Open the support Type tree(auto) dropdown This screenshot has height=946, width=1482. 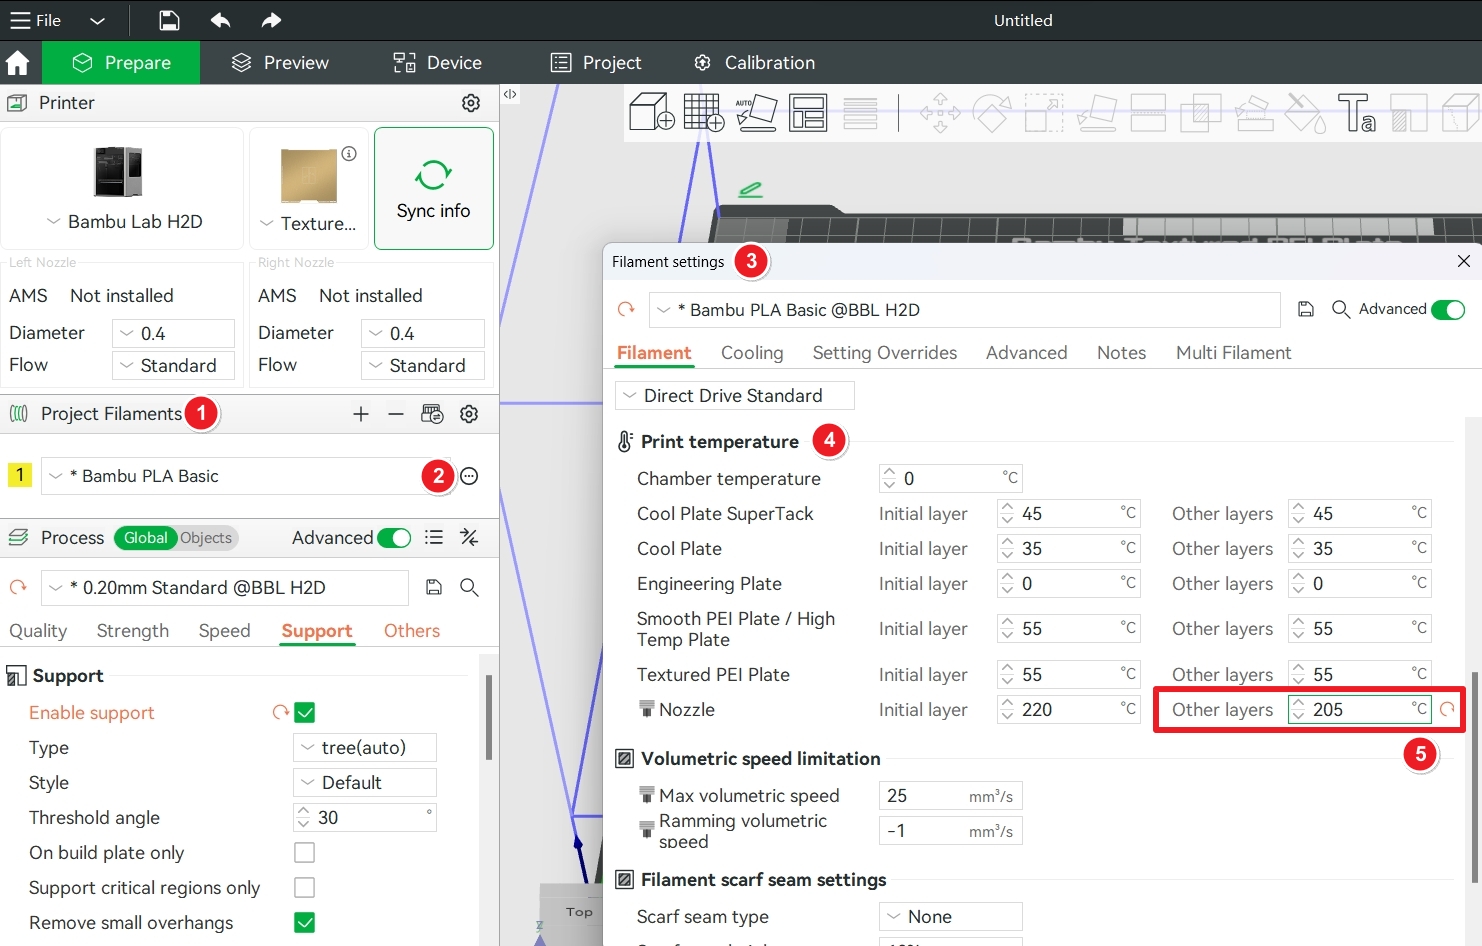coord(365,747)
